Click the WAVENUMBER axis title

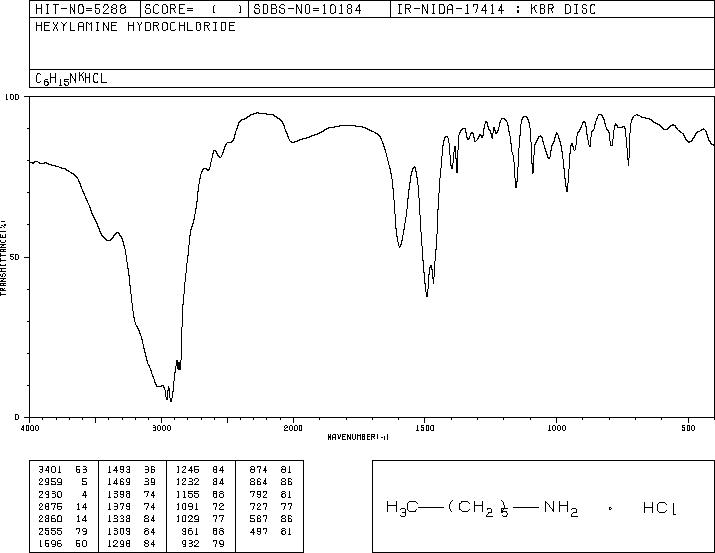click(x=358, y=437)
